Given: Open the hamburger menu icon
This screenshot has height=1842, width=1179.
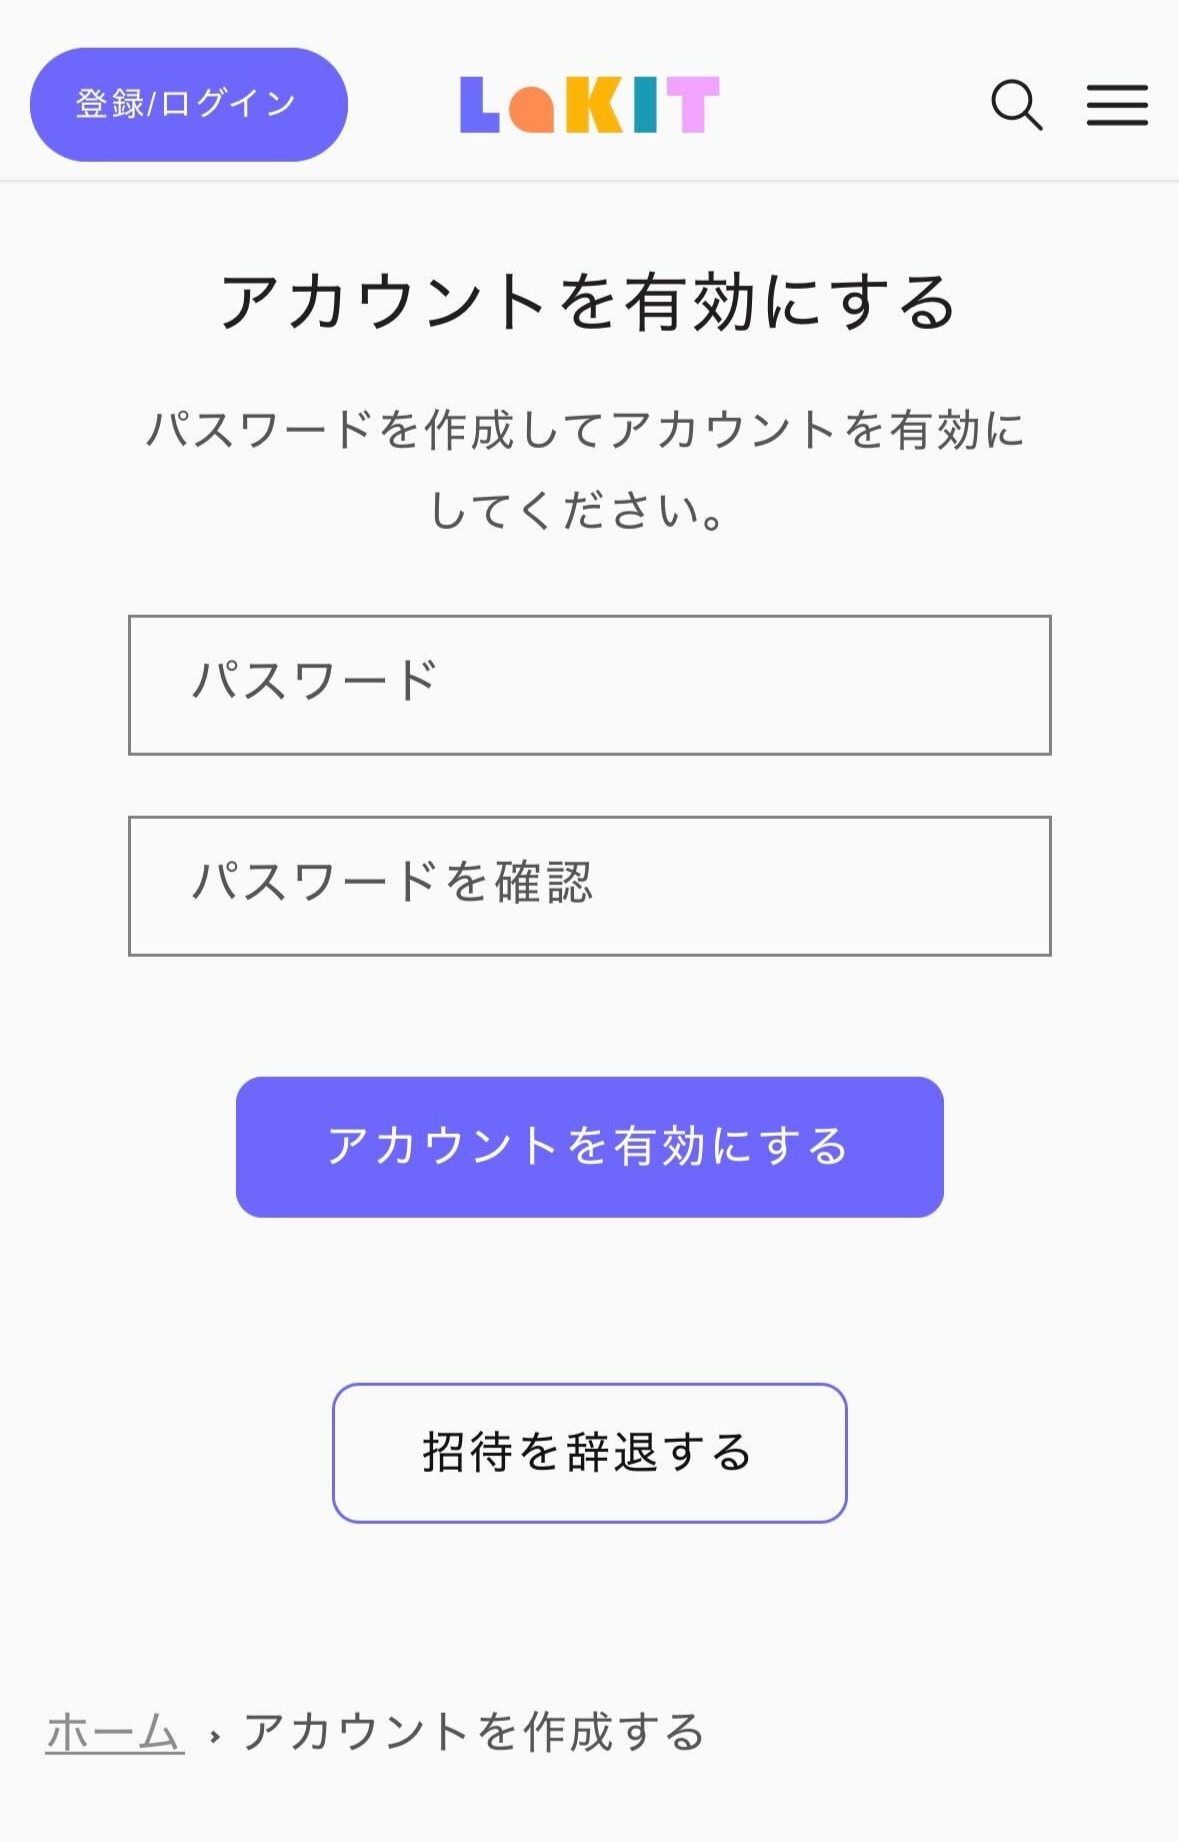Looking at the screenshot, I should tap(1117, 105).
